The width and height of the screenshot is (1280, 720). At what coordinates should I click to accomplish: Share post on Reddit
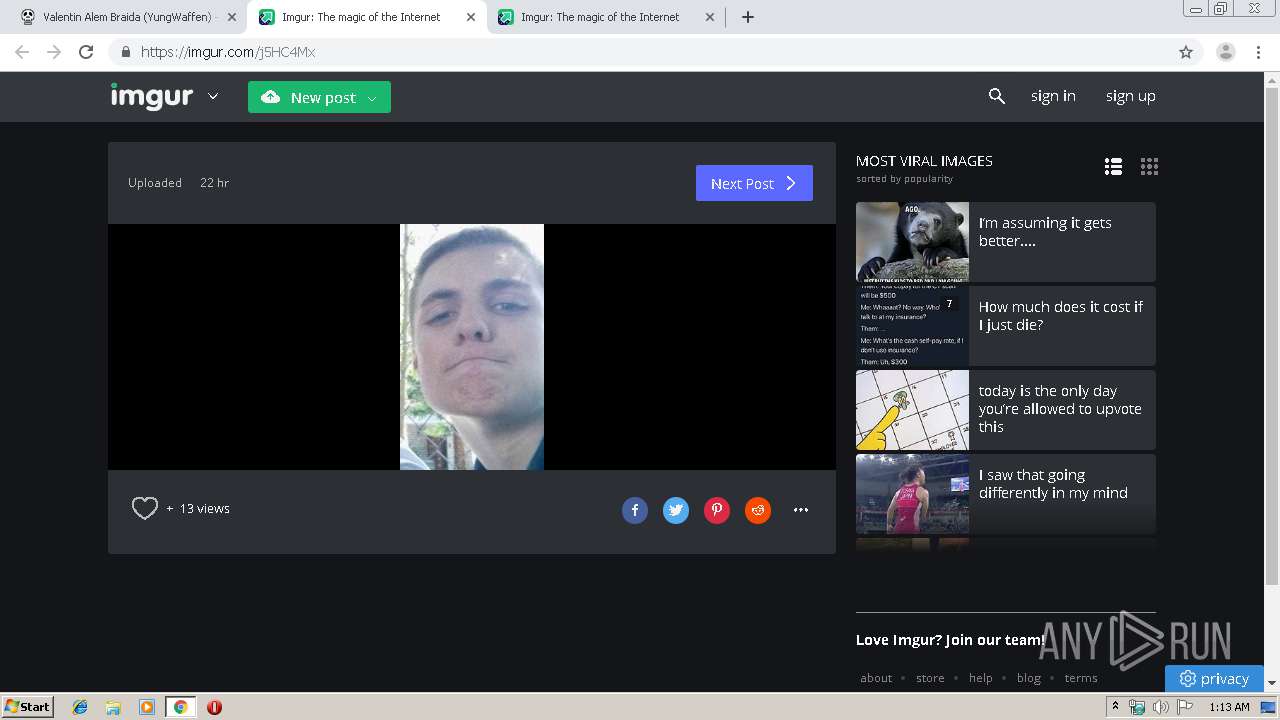coord(758,510)
